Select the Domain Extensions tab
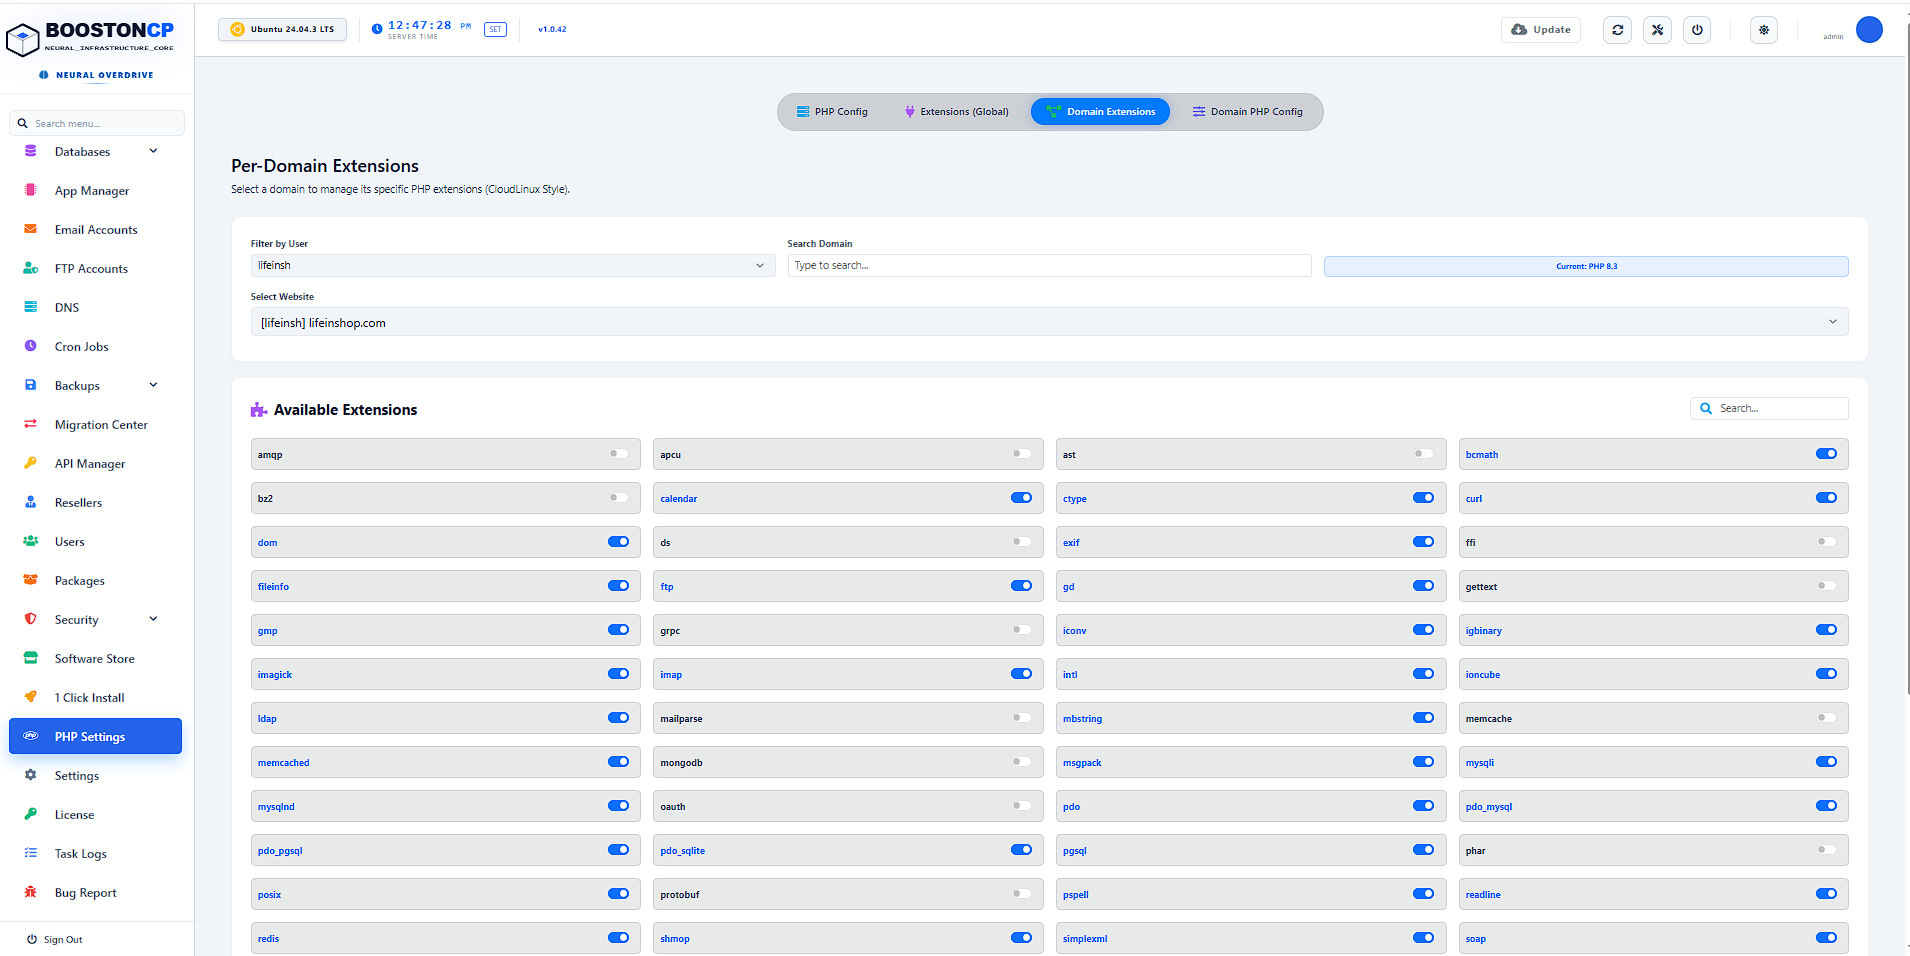Screen dimensions: 1910x956 1100,112
